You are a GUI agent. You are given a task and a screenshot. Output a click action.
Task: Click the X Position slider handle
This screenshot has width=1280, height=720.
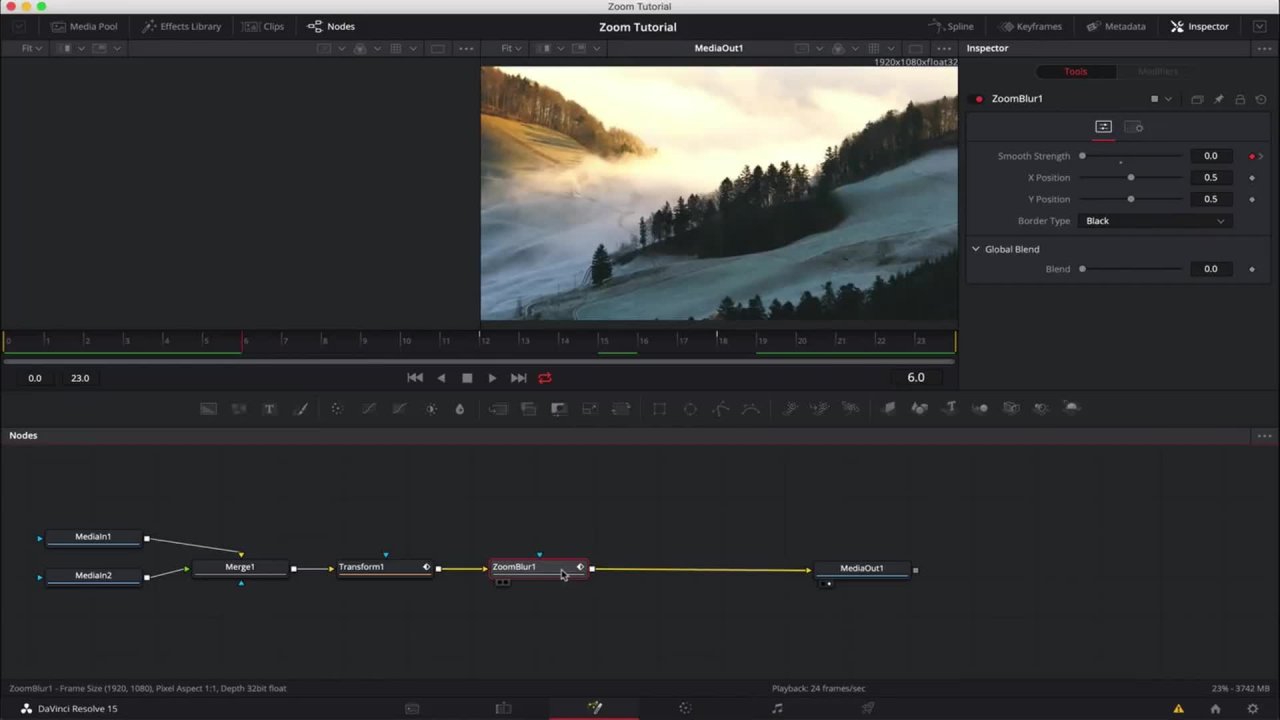tap(1131, 178)
